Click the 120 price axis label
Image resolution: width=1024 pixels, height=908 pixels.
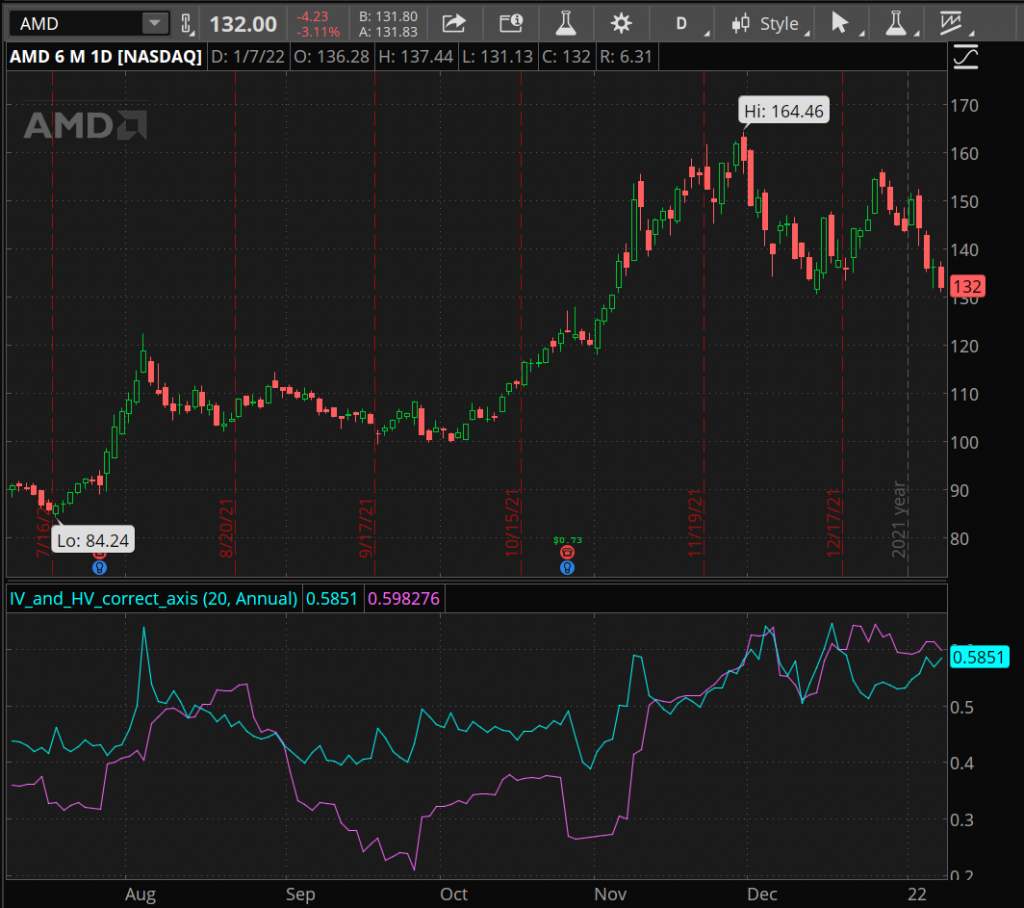pos(965,346)
